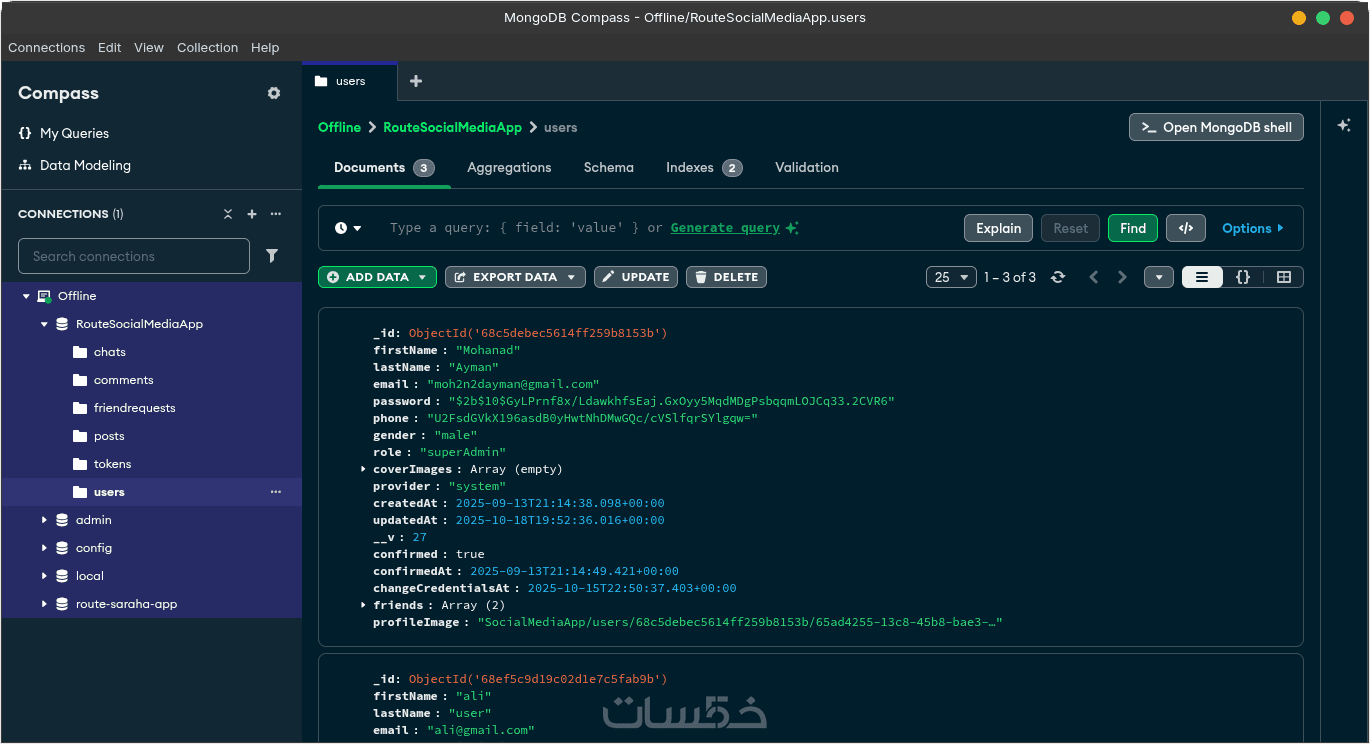Open Compass settings gear
1370x744 pixels.
pyautogui.click(x=274, y=93)
